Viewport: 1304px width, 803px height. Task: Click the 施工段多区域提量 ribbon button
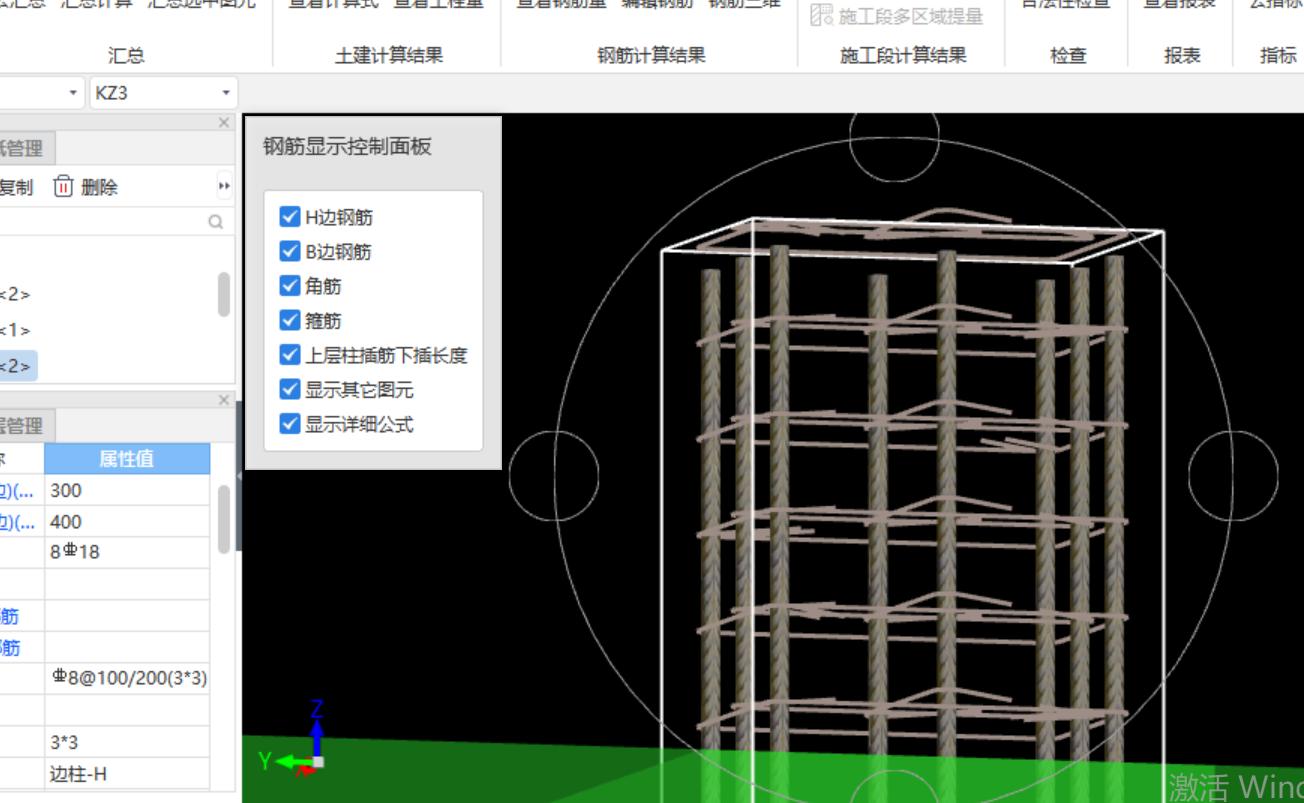coord(897,15)
